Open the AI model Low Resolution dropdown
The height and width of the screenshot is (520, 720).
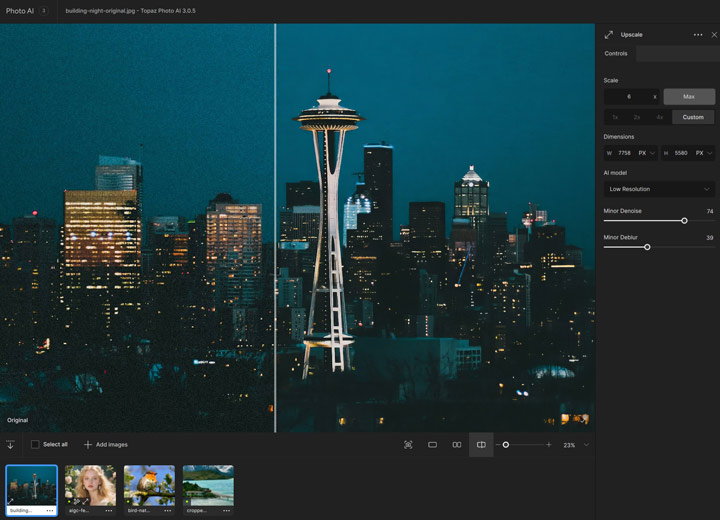(659, 189)
